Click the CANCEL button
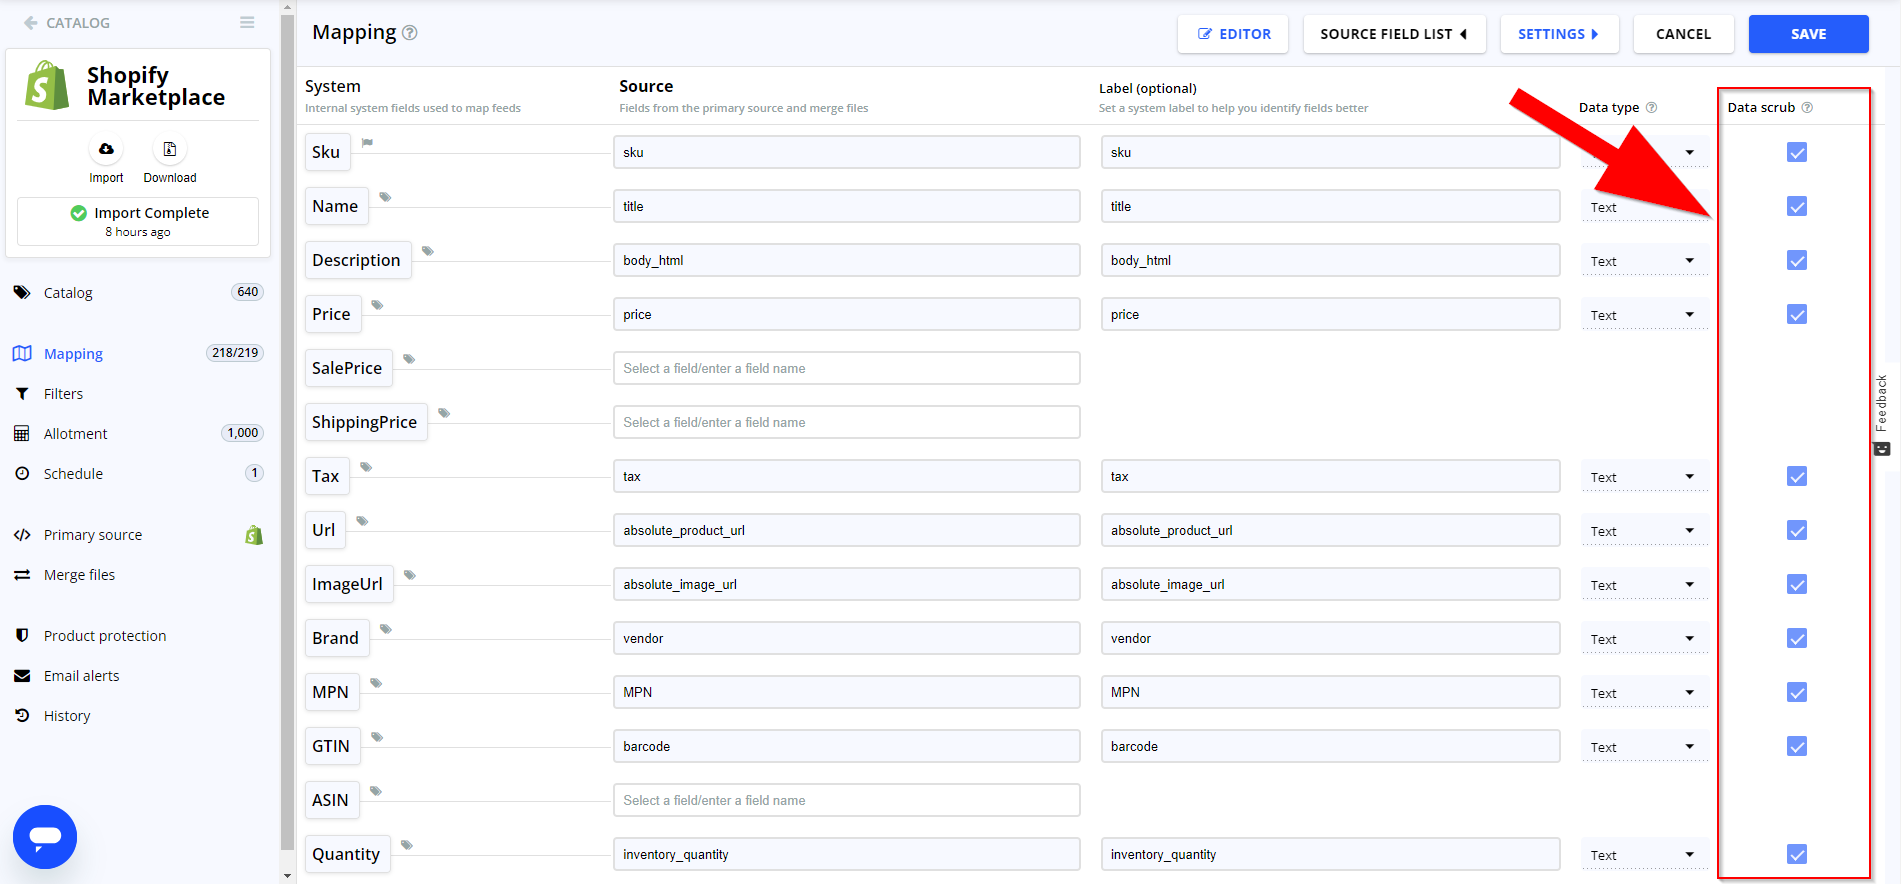 (1683, 34)
